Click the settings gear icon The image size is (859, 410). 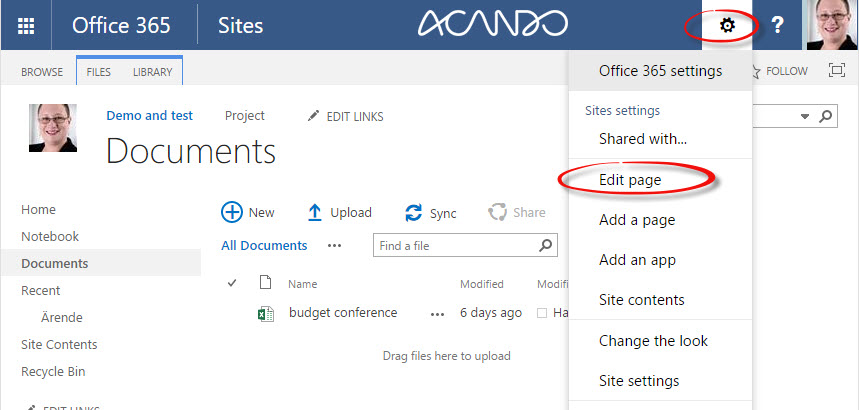(x=727, y=25)
